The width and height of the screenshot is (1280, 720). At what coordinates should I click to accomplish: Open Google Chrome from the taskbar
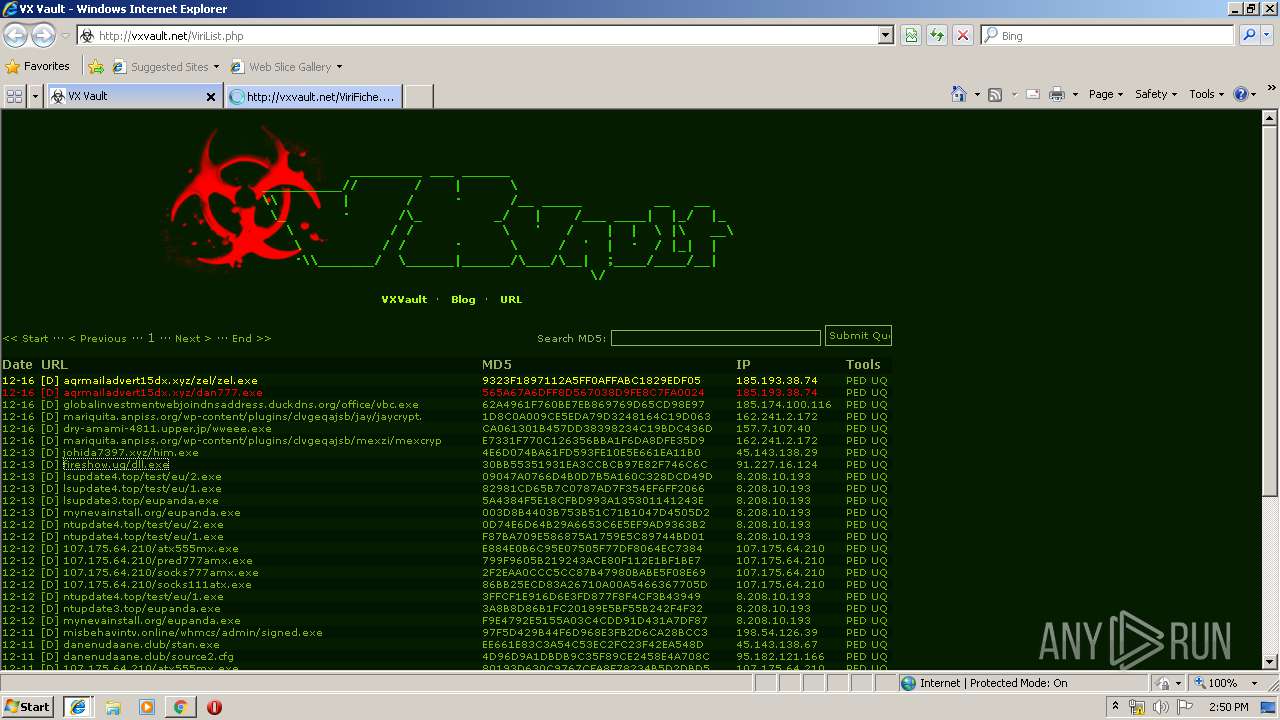181,707
